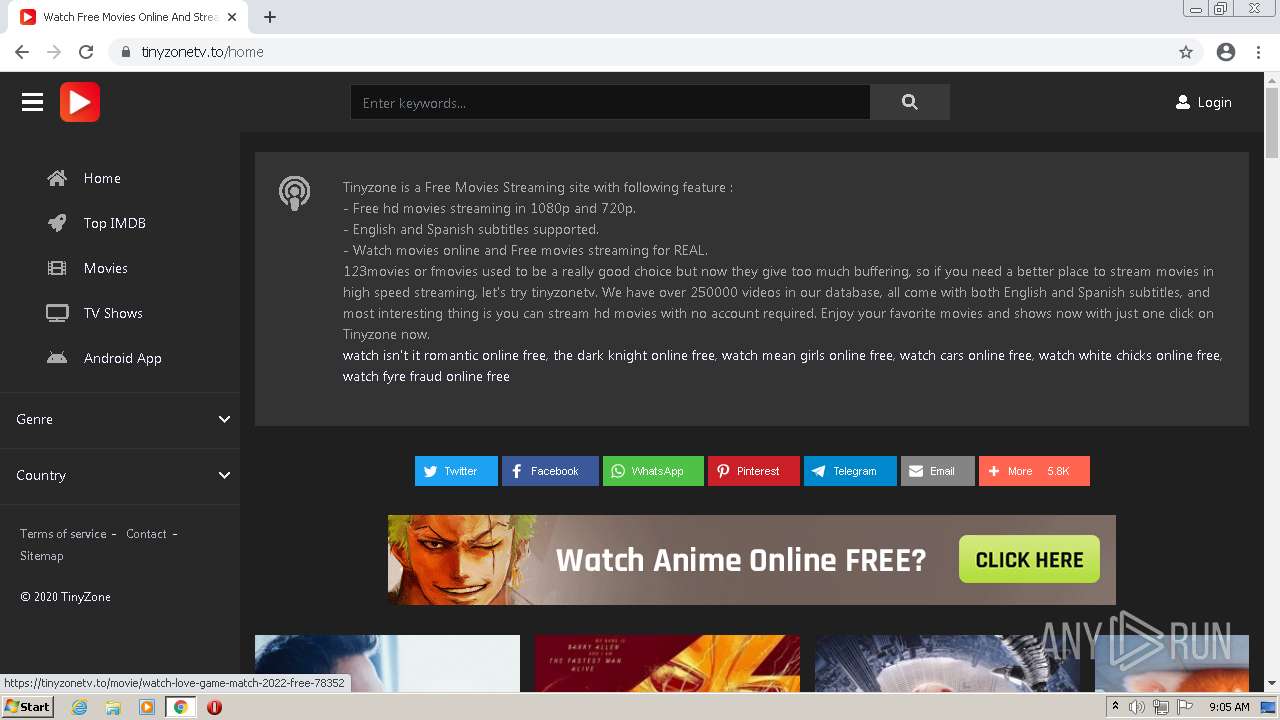Click the volume speaker tray icon
This screenshot has height=720, width=1280.
1137,707
